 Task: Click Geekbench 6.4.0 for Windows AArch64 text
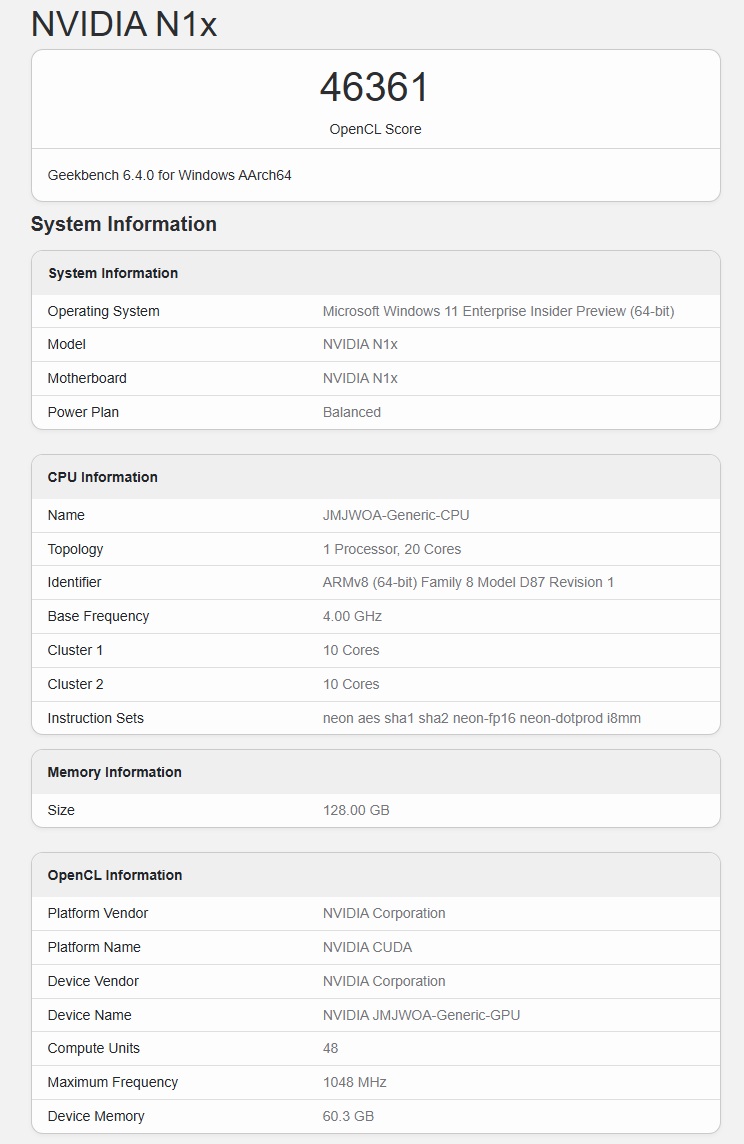coord(169,175)
